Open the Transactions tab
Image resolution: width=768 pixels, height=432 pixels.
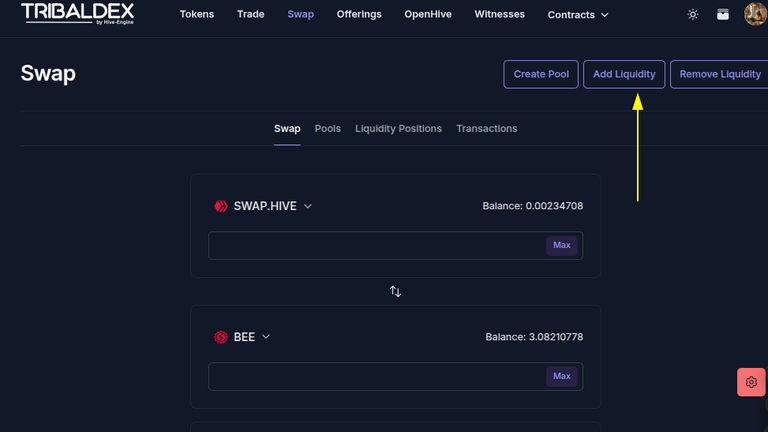(487, 129)
